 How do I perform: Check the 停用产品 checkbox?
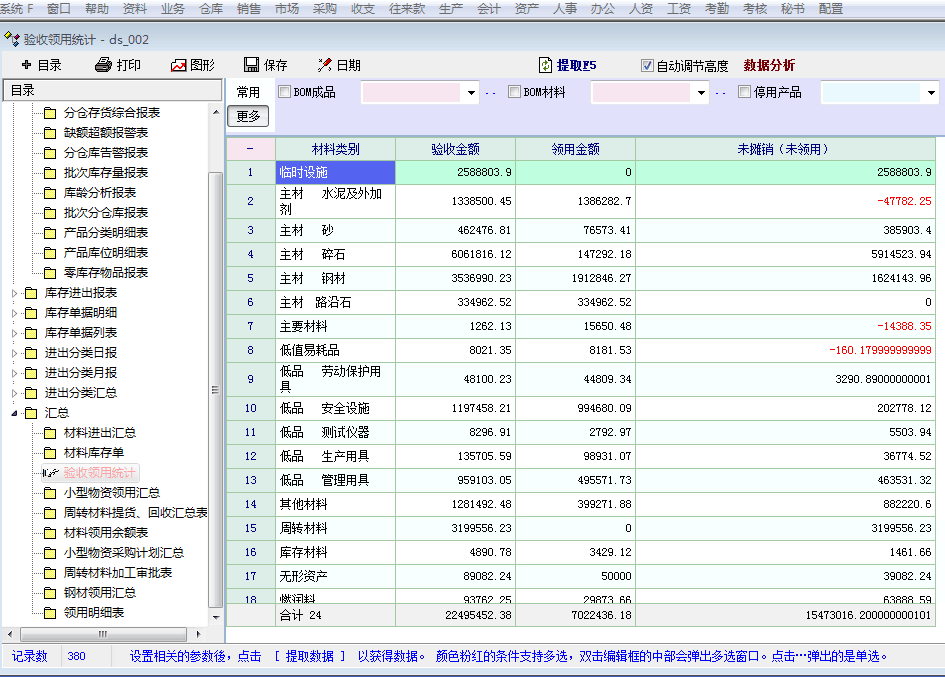click(744, 93)
